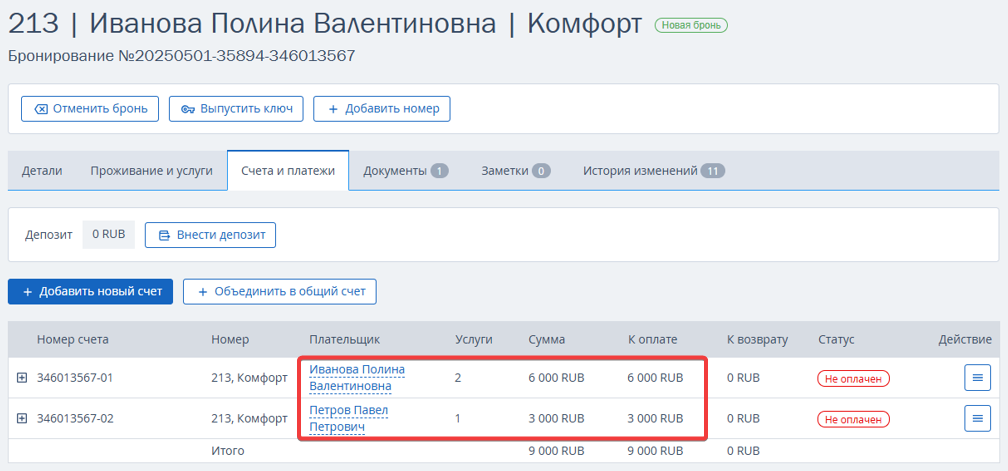Image resolution: width=1008 pixels, height=471 pixels.
Task: Click the history count badge 11
Action: (x=713, y=171)
